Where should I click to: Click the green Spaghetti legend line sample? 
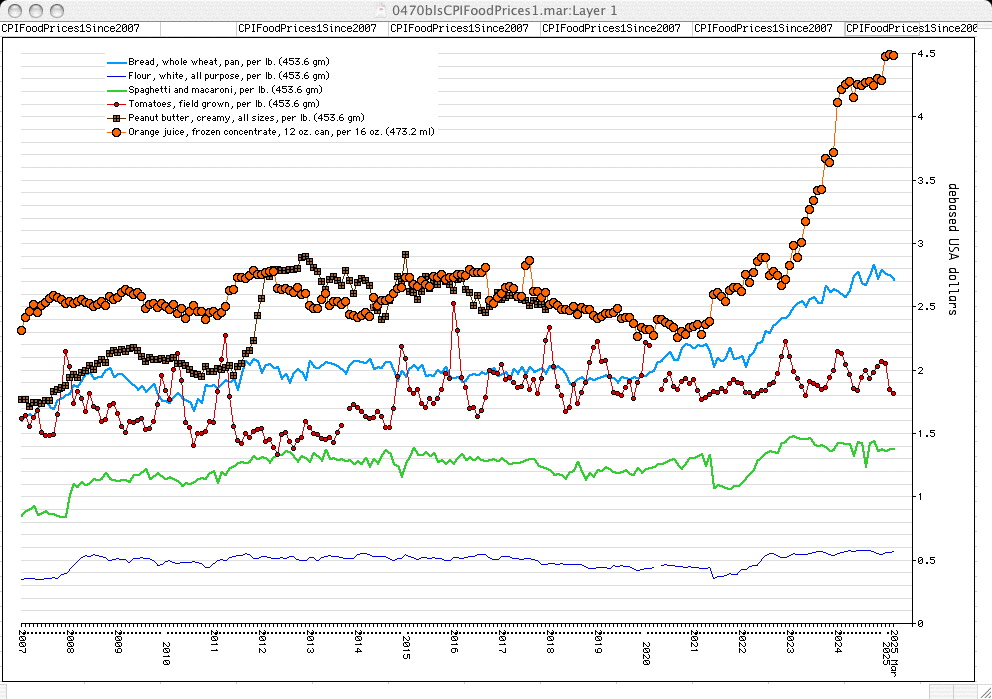[x=116, y=90]
